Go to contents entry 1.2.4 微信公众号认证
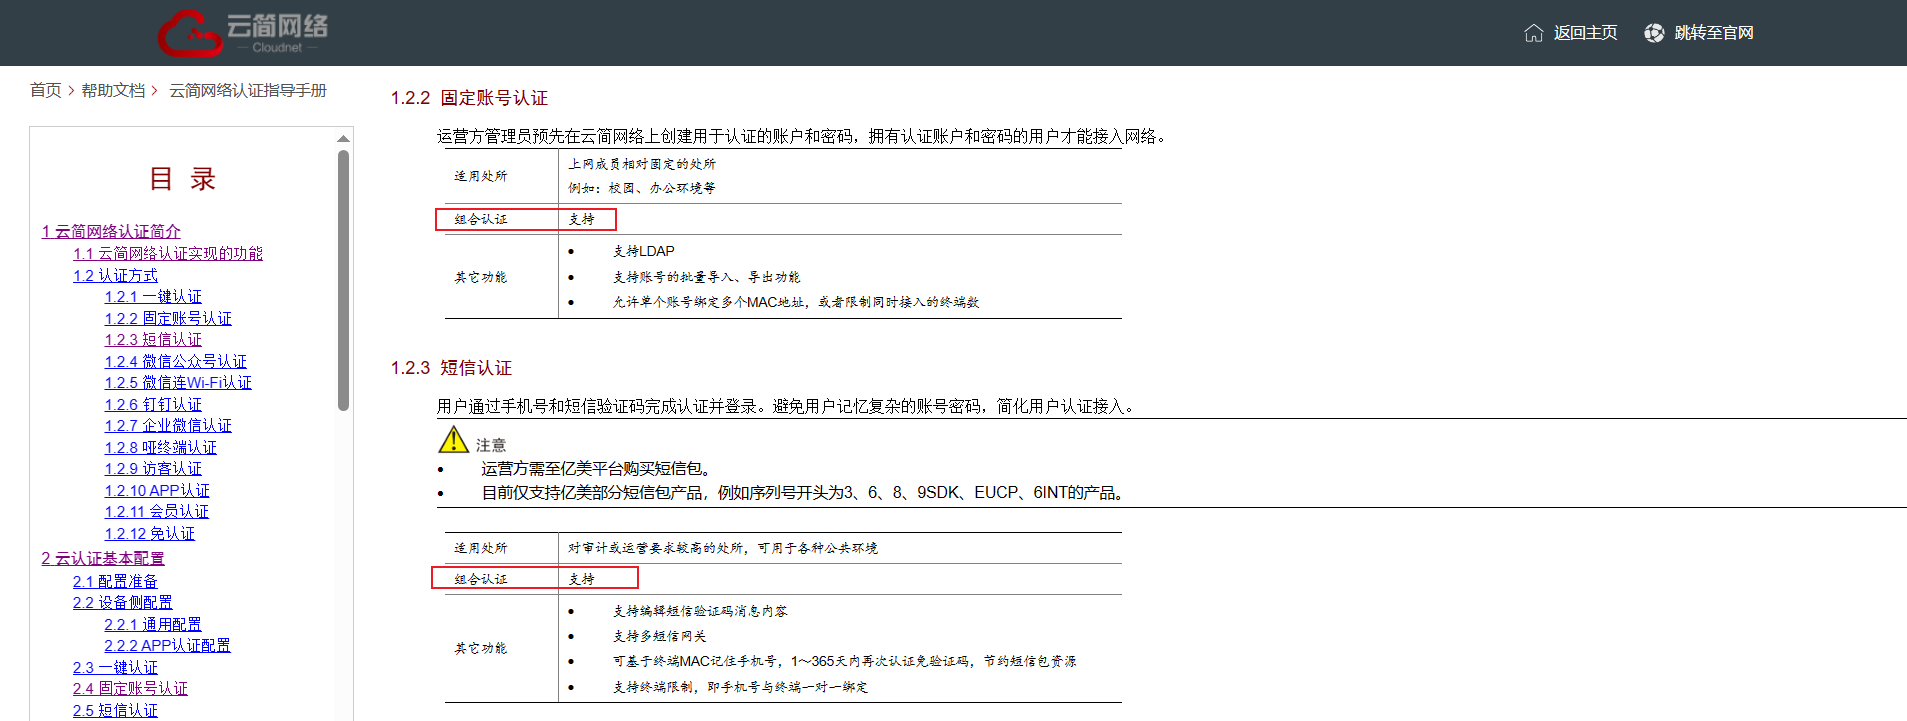The image size is (1907, 721). [x=176, y=361]
